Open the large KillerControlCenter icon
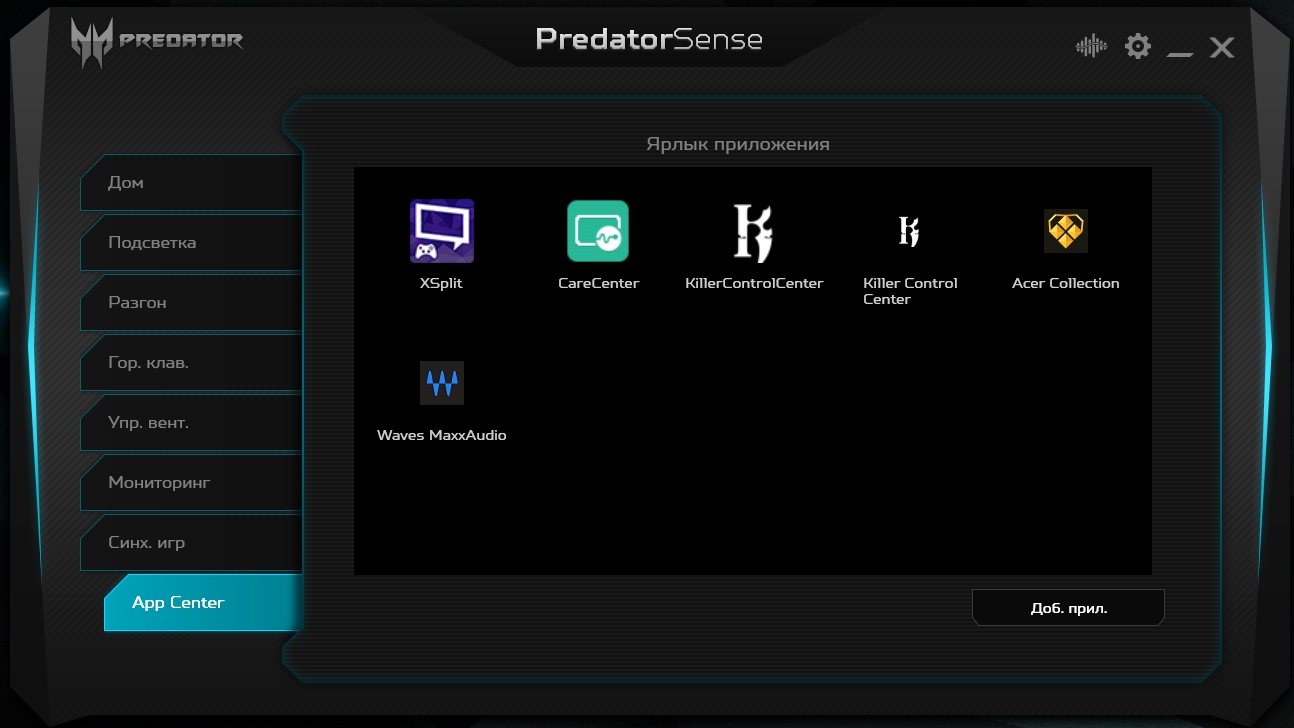The width and height of the screenshot is (1294, 728). click(x=754, y=232)
